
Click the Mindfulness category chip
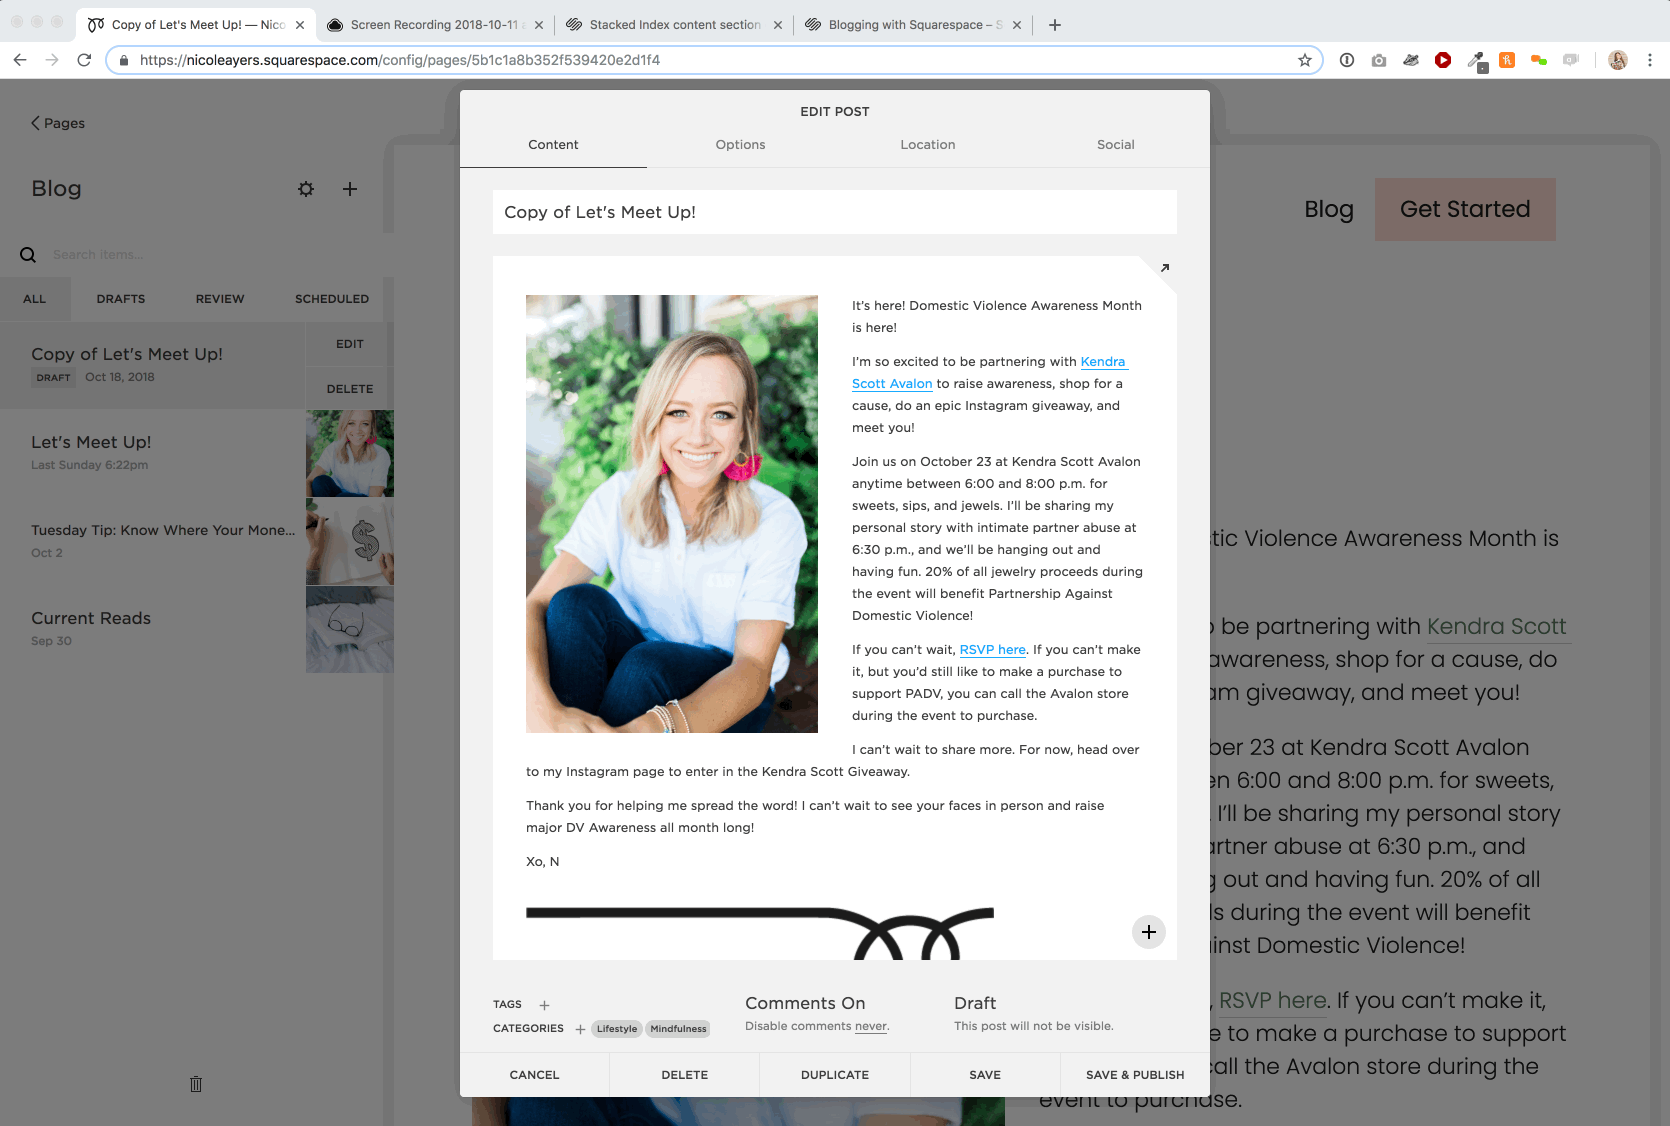coord(678,1029)
